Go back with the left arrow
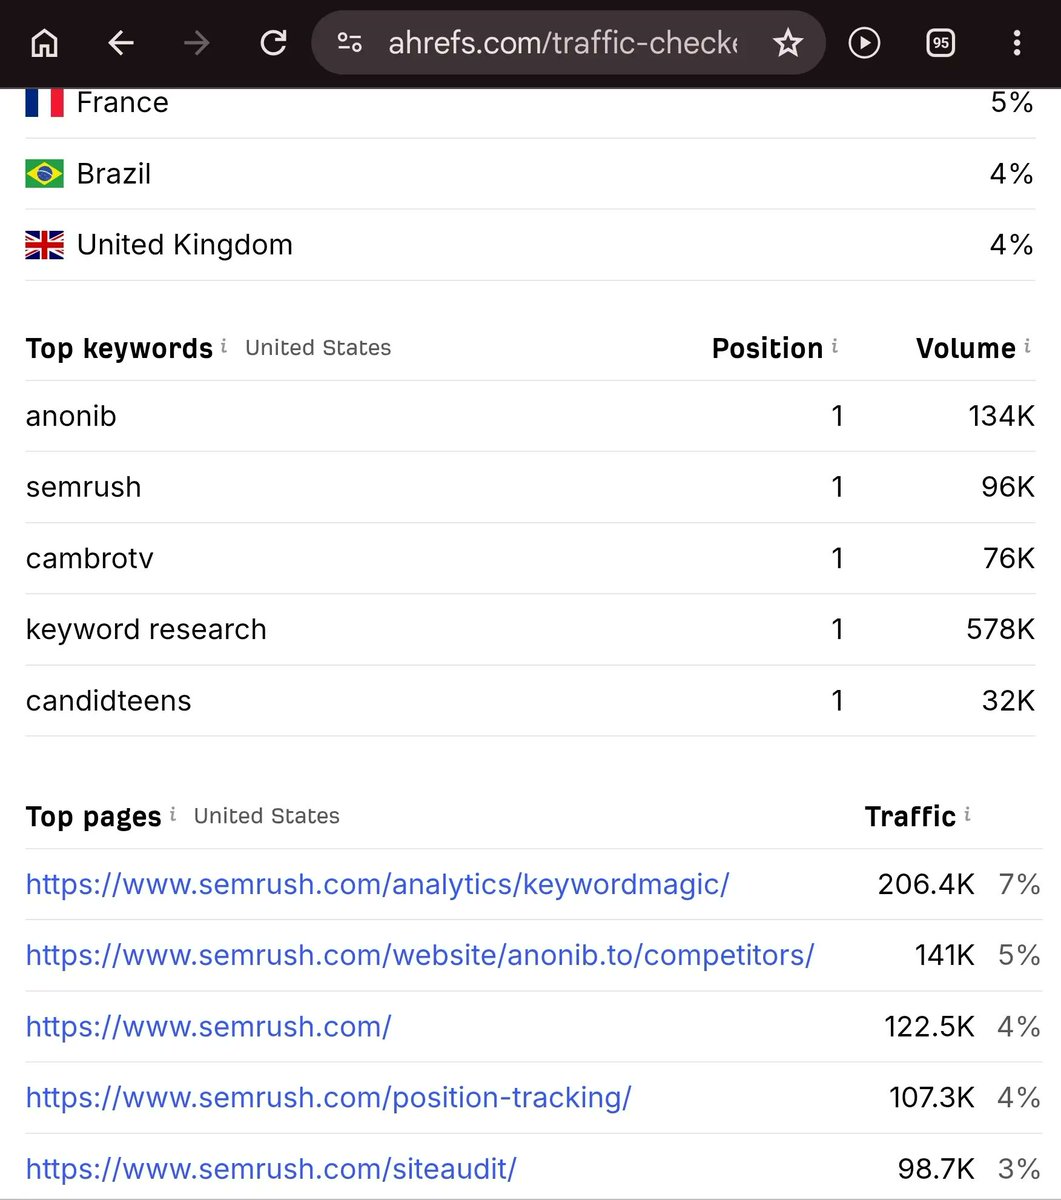The image size is (1061, 1200). (x=121, y=43)
